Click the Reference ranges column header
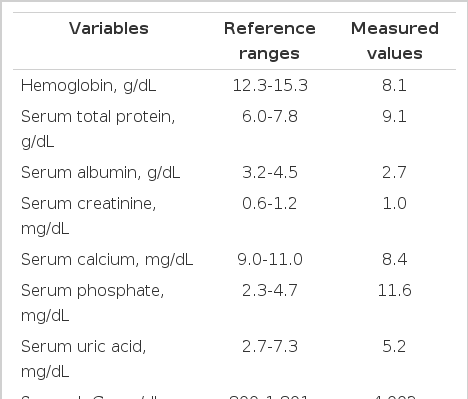468x399 pixels. 270,41
